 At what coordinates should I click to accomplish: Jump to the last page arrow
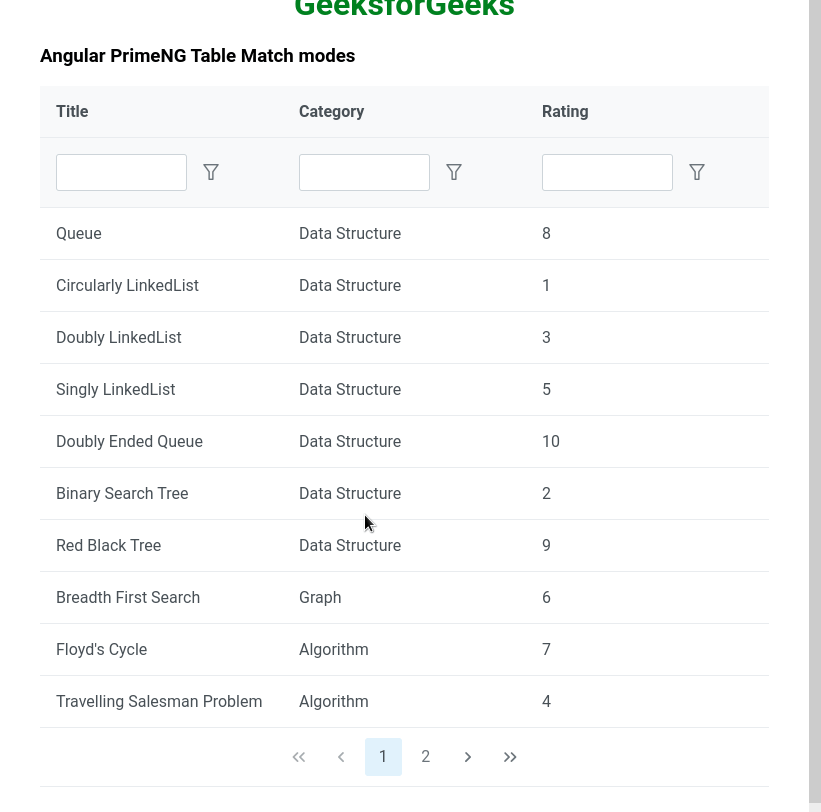tap(510, 757)
